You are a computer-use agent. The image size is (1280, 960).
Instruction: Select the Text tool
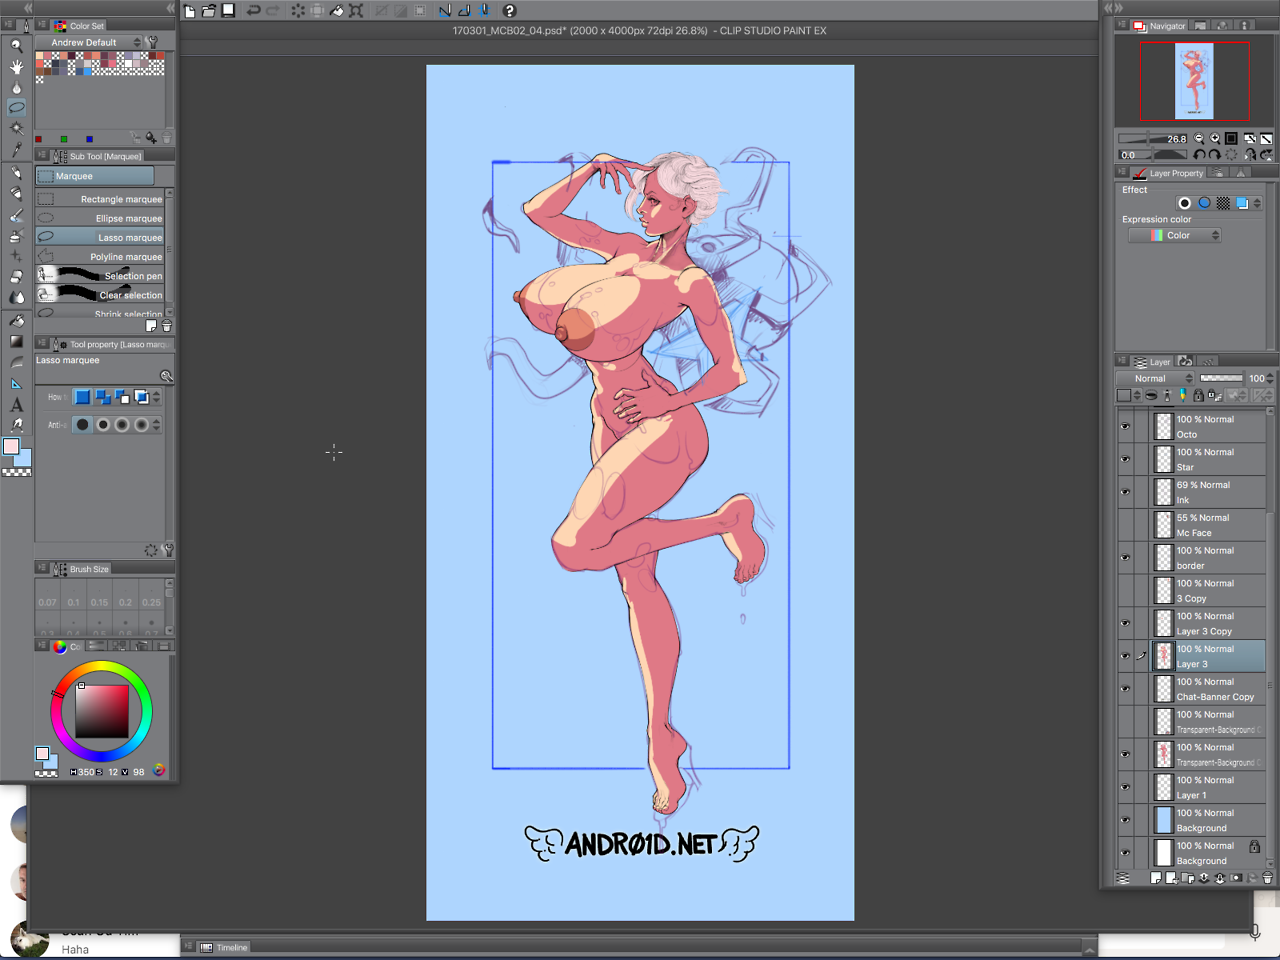(16, 405)
